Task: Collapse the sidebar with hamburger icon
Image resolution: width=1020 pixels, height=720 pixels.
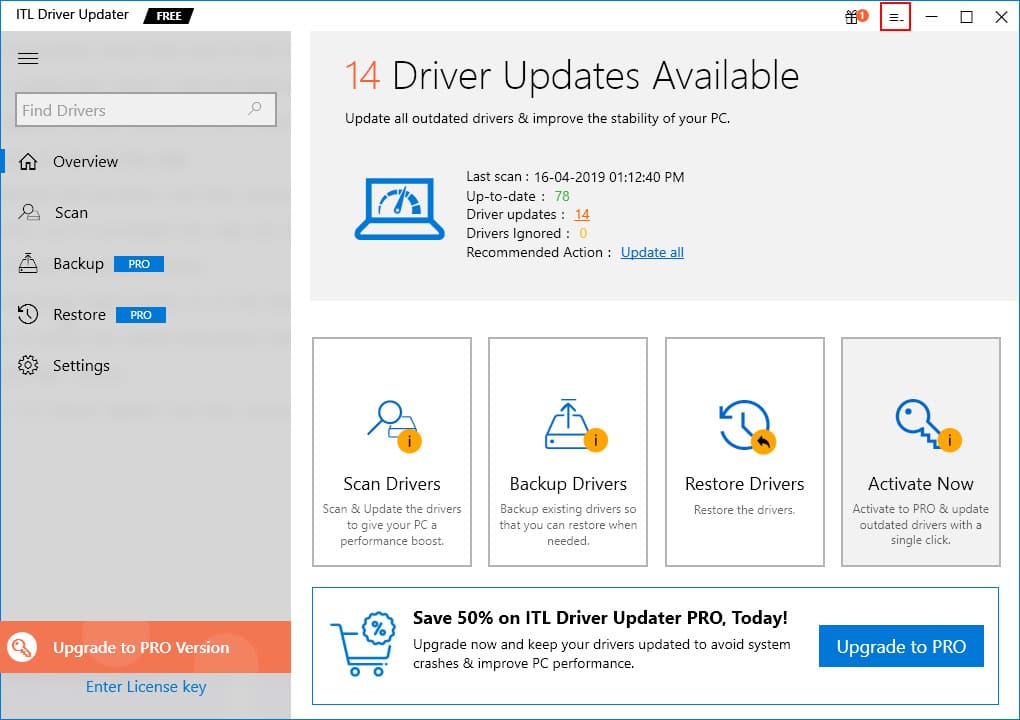Action: click(x=28, y=59)
